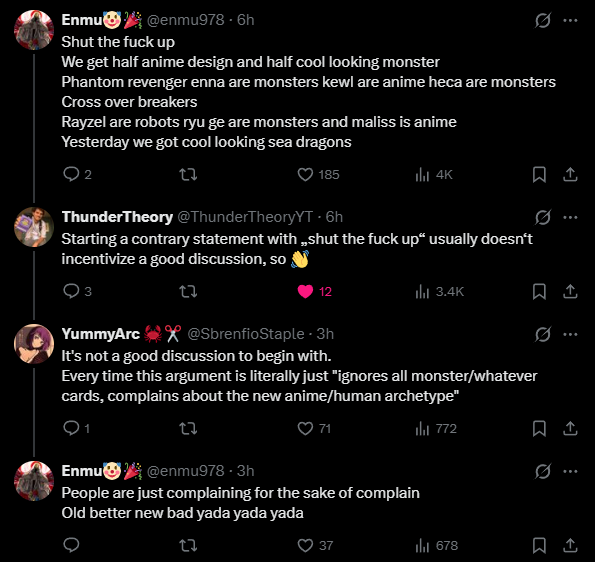Bookmark YummyArc's tweet

click(x=539, y=428)
